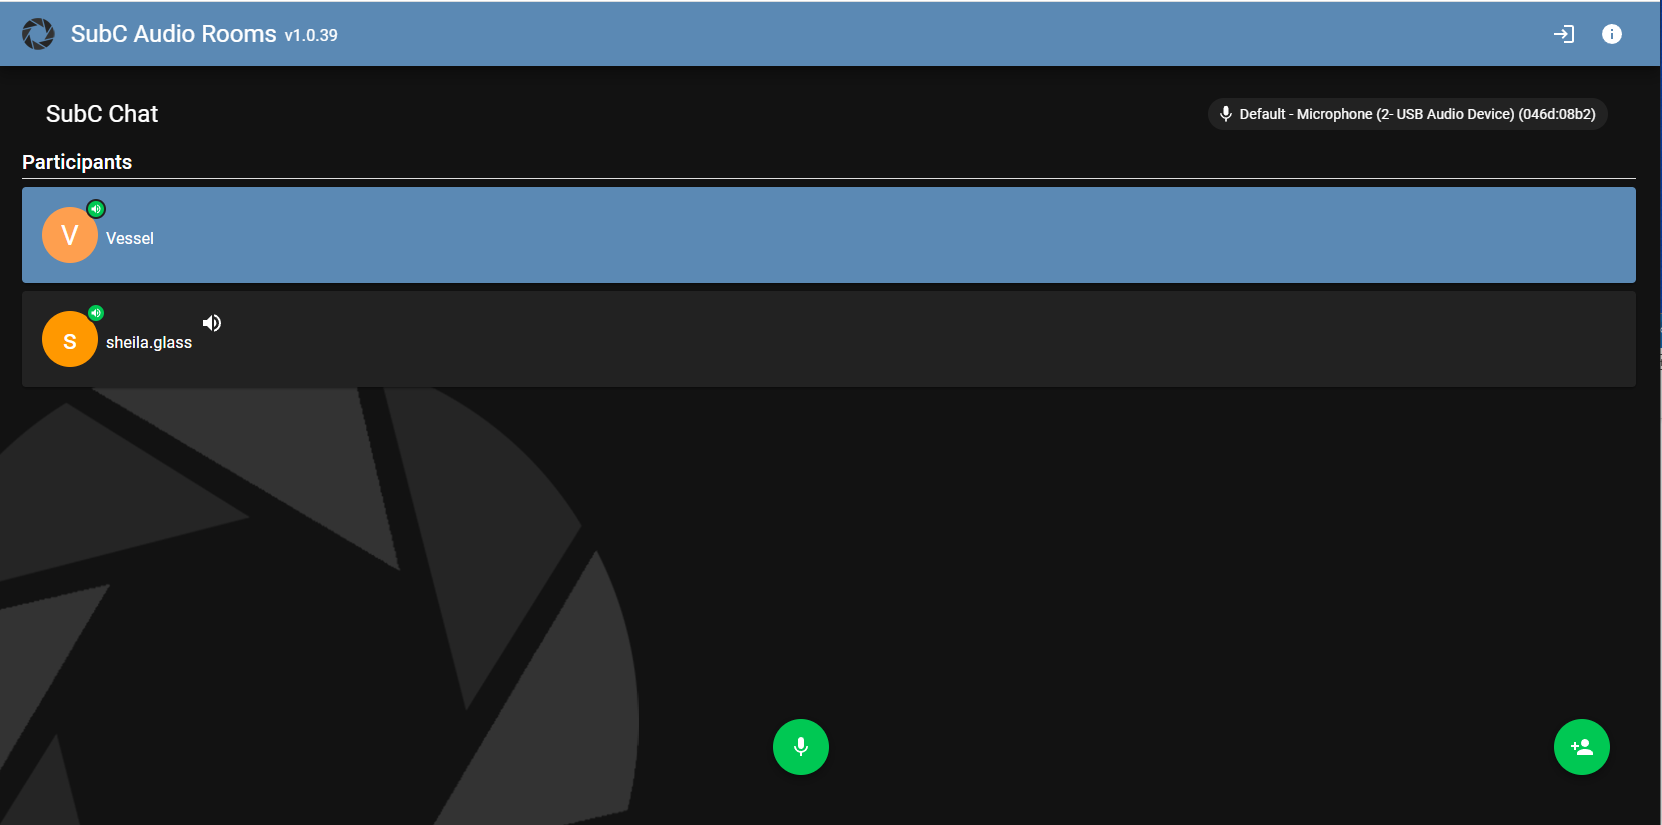Select the sheila.glass participant row
The image size is (1662, 825).
click(829, 339)
